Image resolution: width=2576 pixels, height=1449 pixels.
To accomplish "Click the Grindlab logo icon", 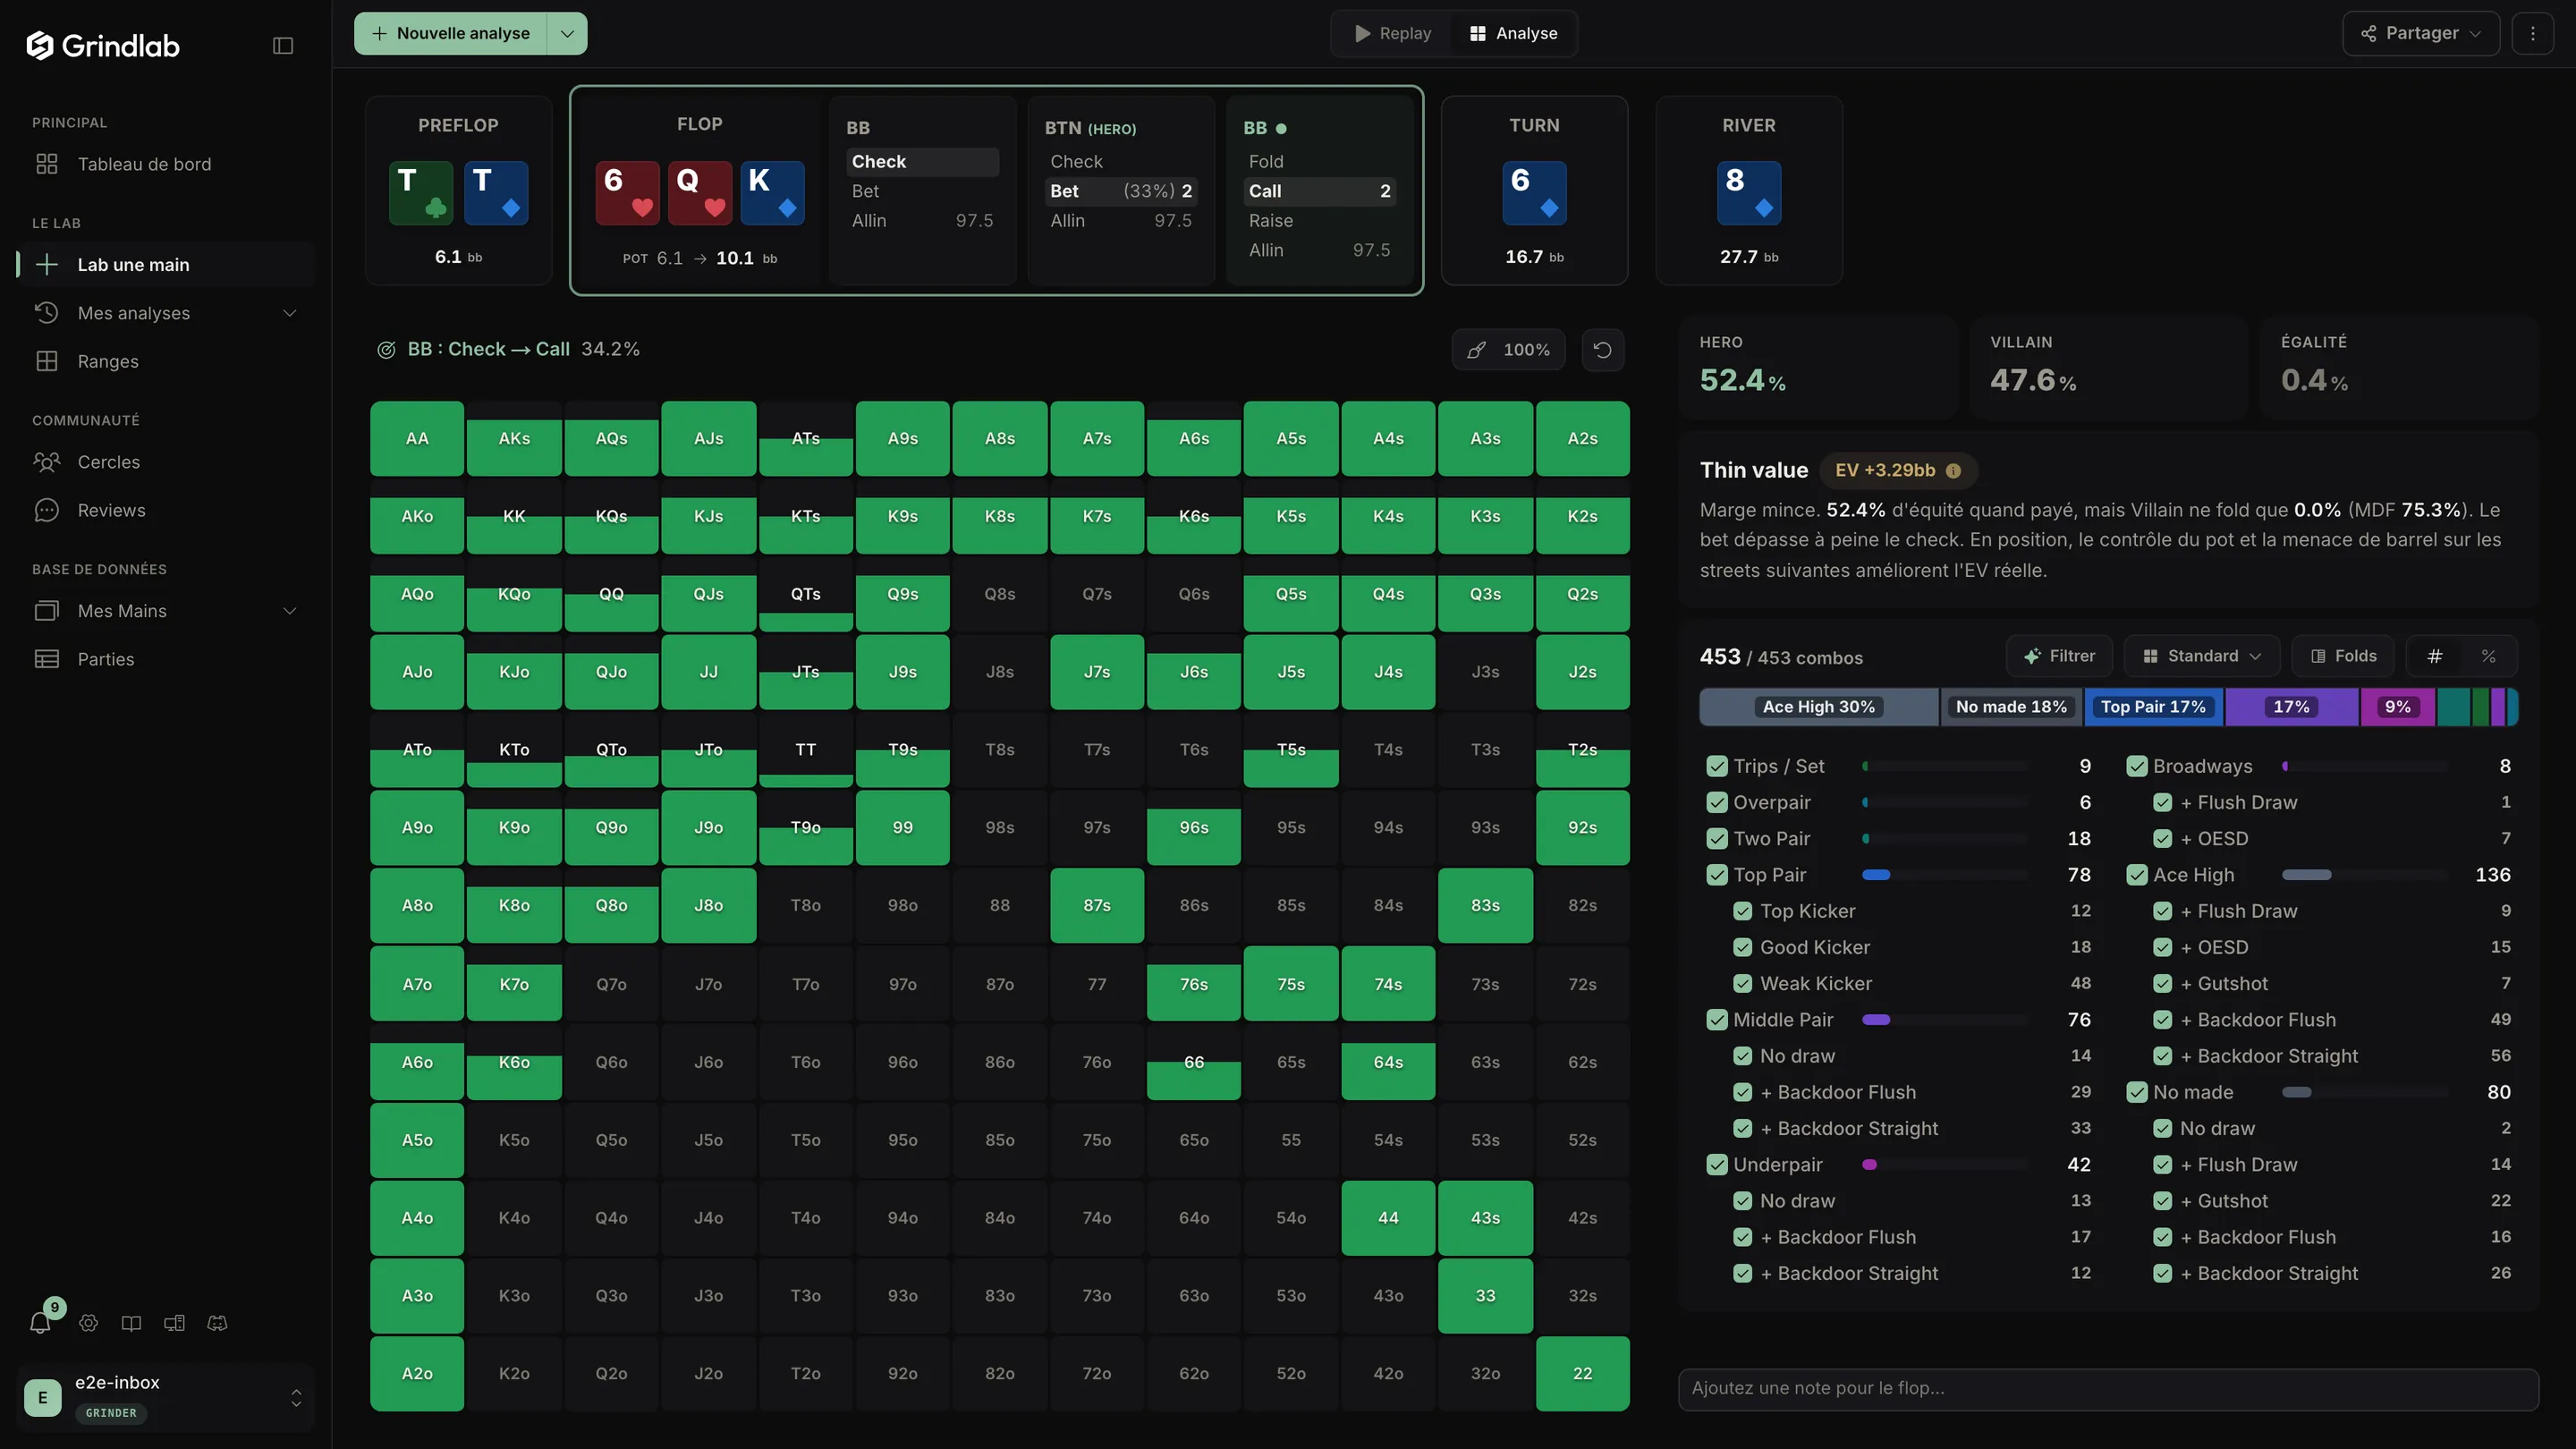I will tap(40, 45).
